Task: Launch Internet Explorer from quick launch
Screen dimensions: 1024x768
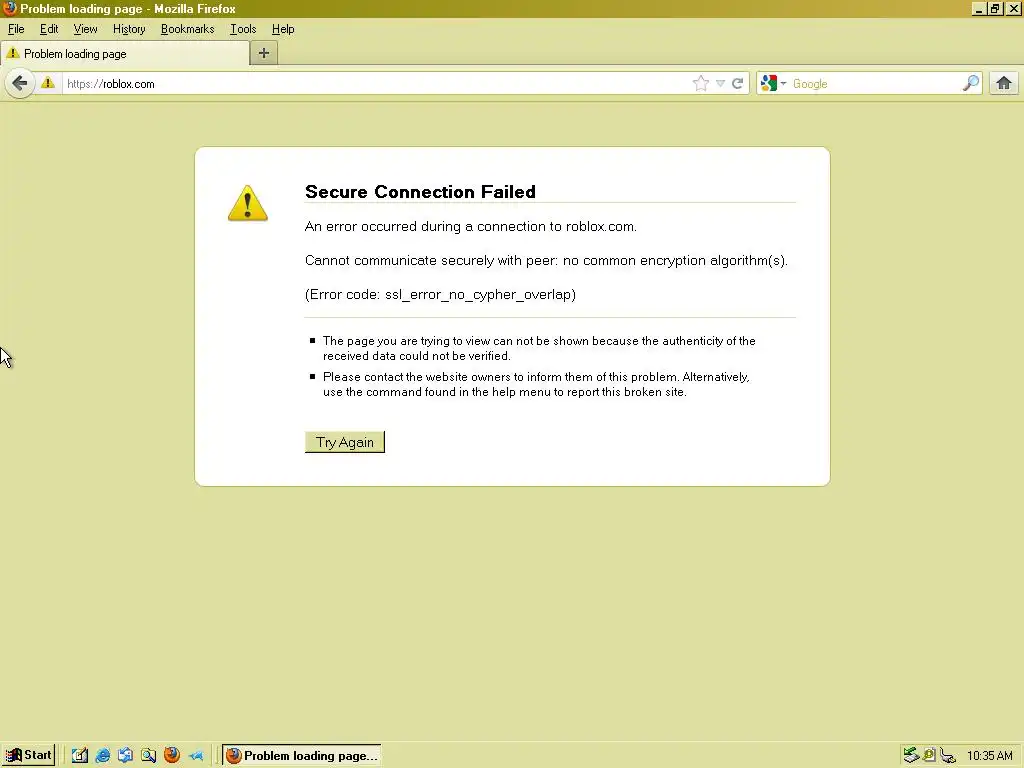Action: [x=103, y=756]
